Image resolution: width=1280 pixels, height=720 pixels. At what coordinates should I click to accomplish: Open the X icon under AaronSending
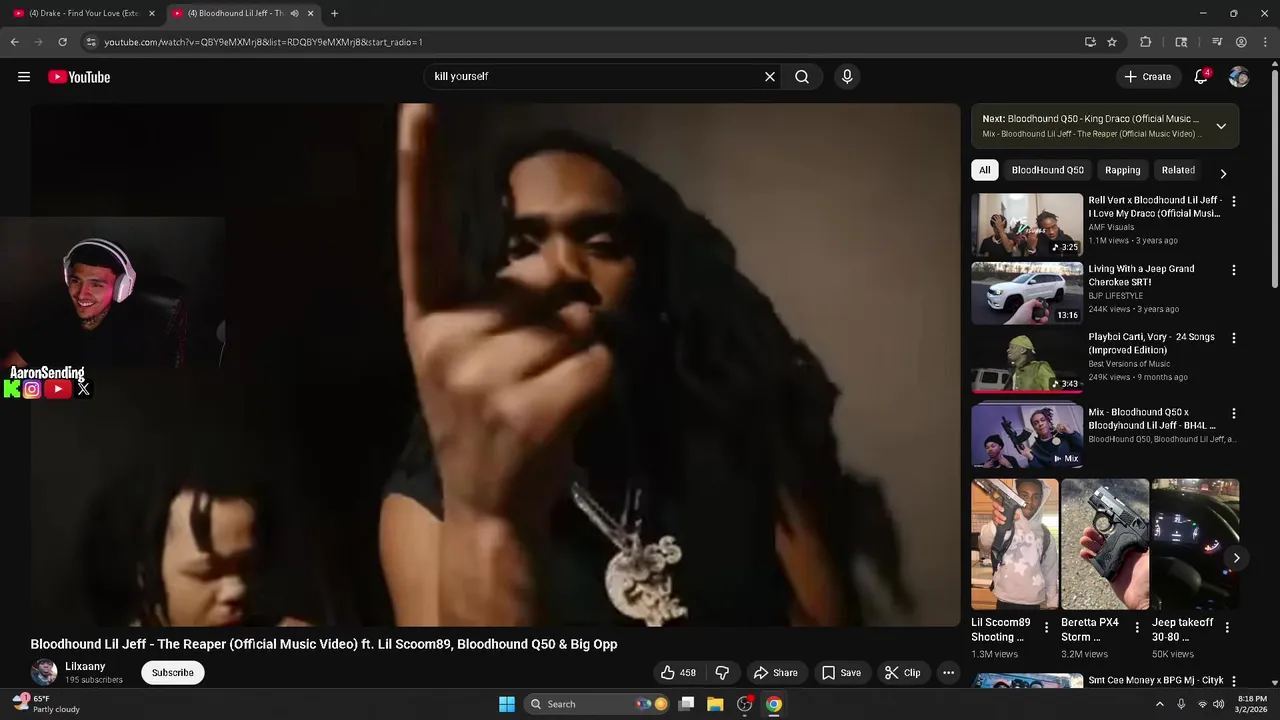[x=84, y=390]
